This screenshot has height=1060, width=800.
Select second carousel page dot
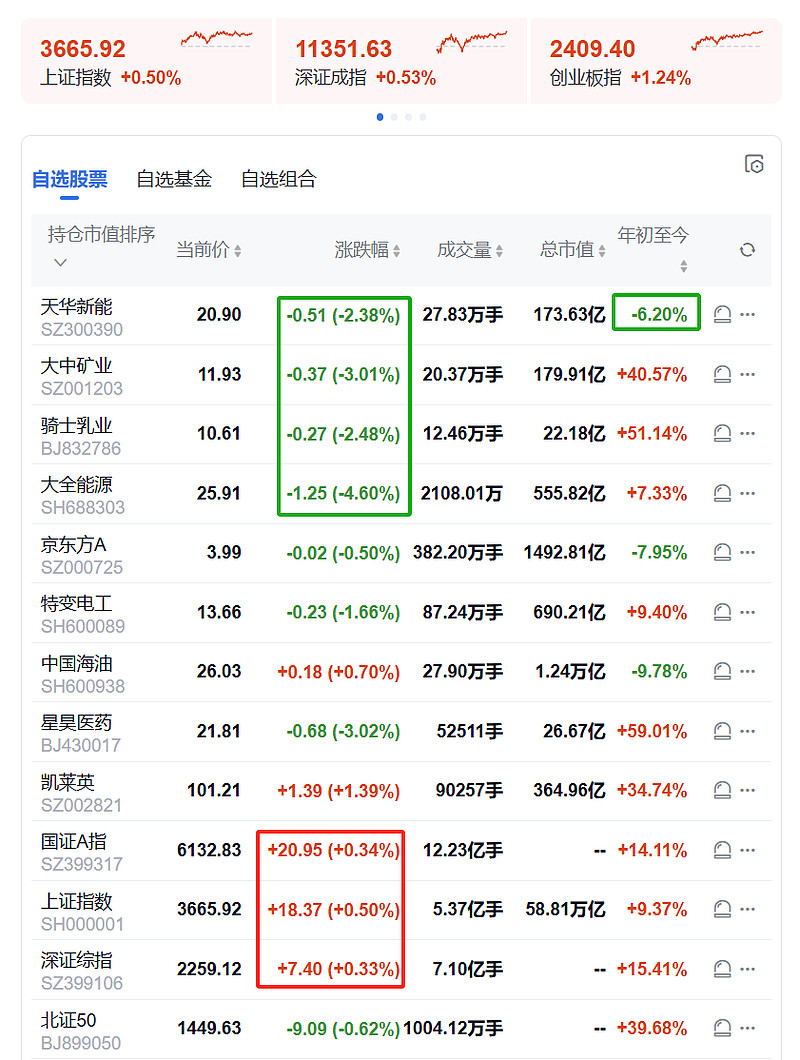[394, 117]
